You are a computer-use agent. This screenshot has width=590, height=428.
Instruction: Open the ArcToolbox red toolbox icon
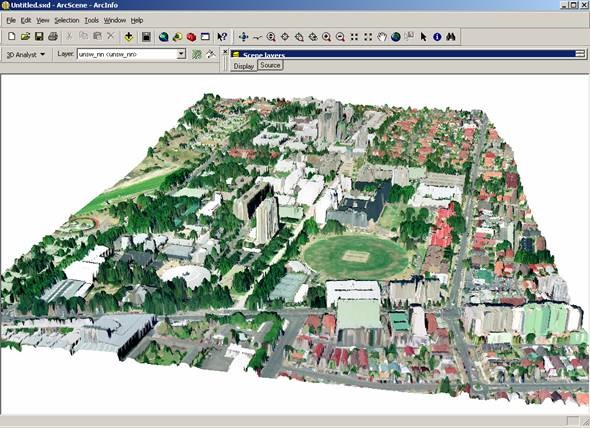191,37
